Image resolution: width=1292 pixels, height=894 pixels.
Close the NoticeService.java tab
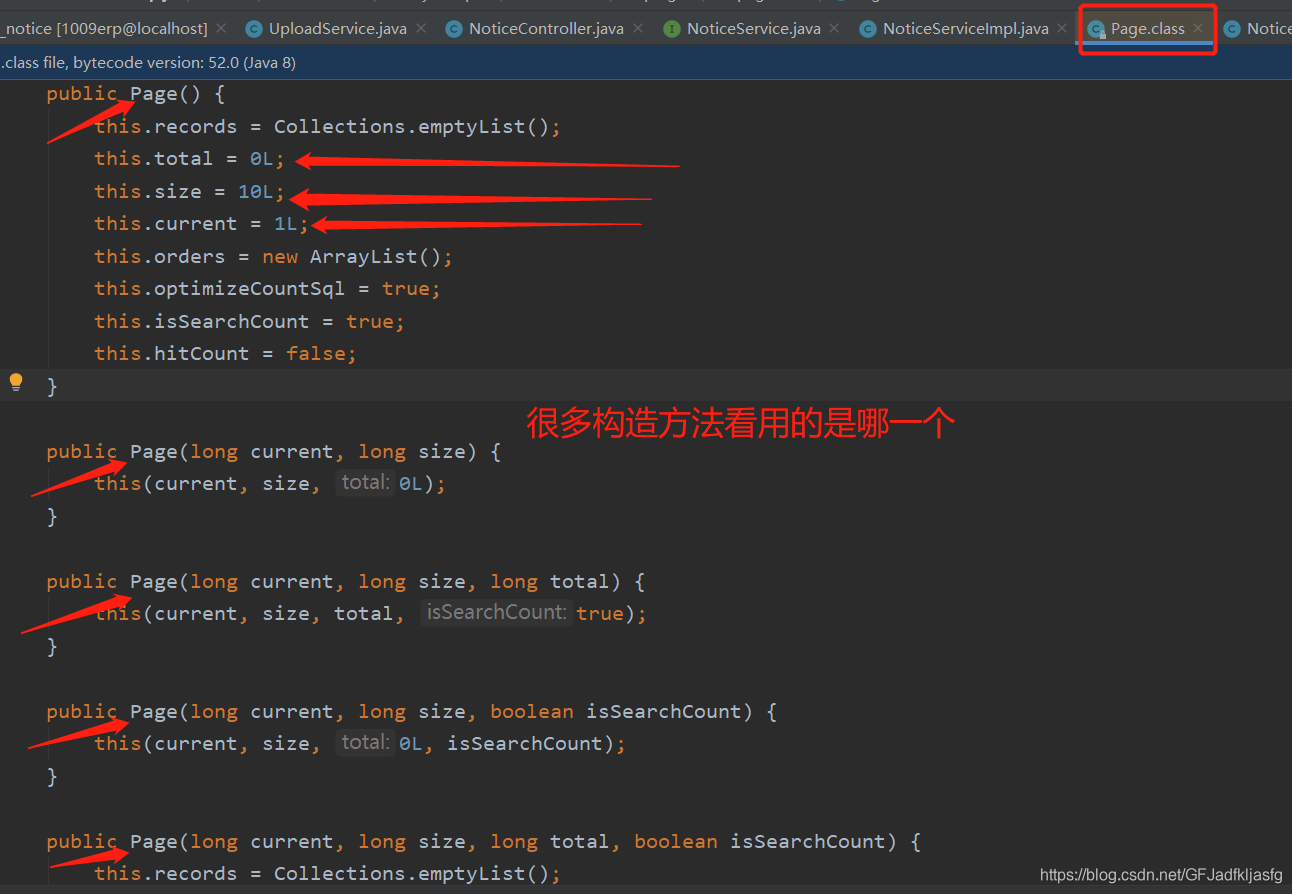(x=835, y=28)
